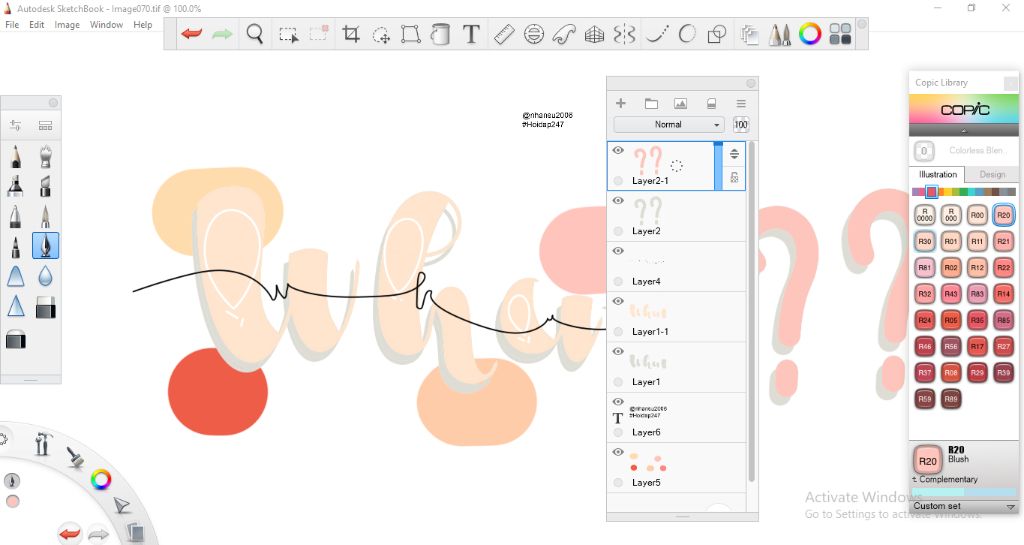Hide the Layer1 layer
This screenshot has height=545, width=1024.
[x=618, y=351]
